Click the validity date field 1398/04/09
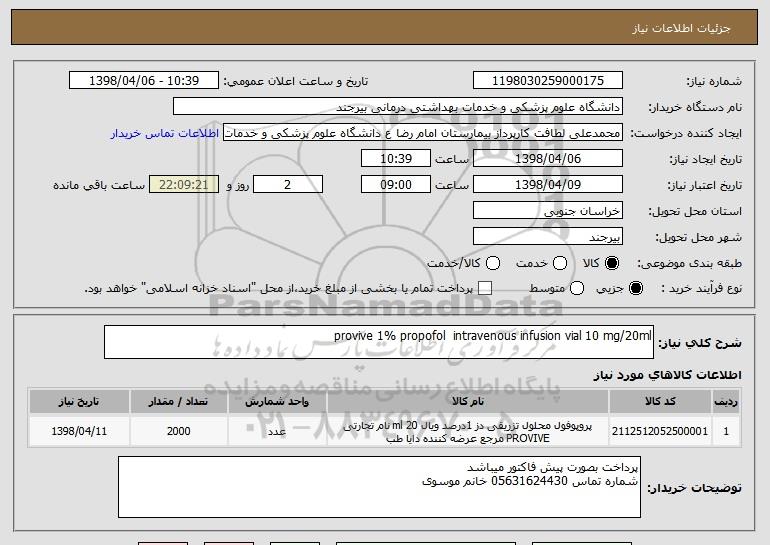 pos(548,185)
